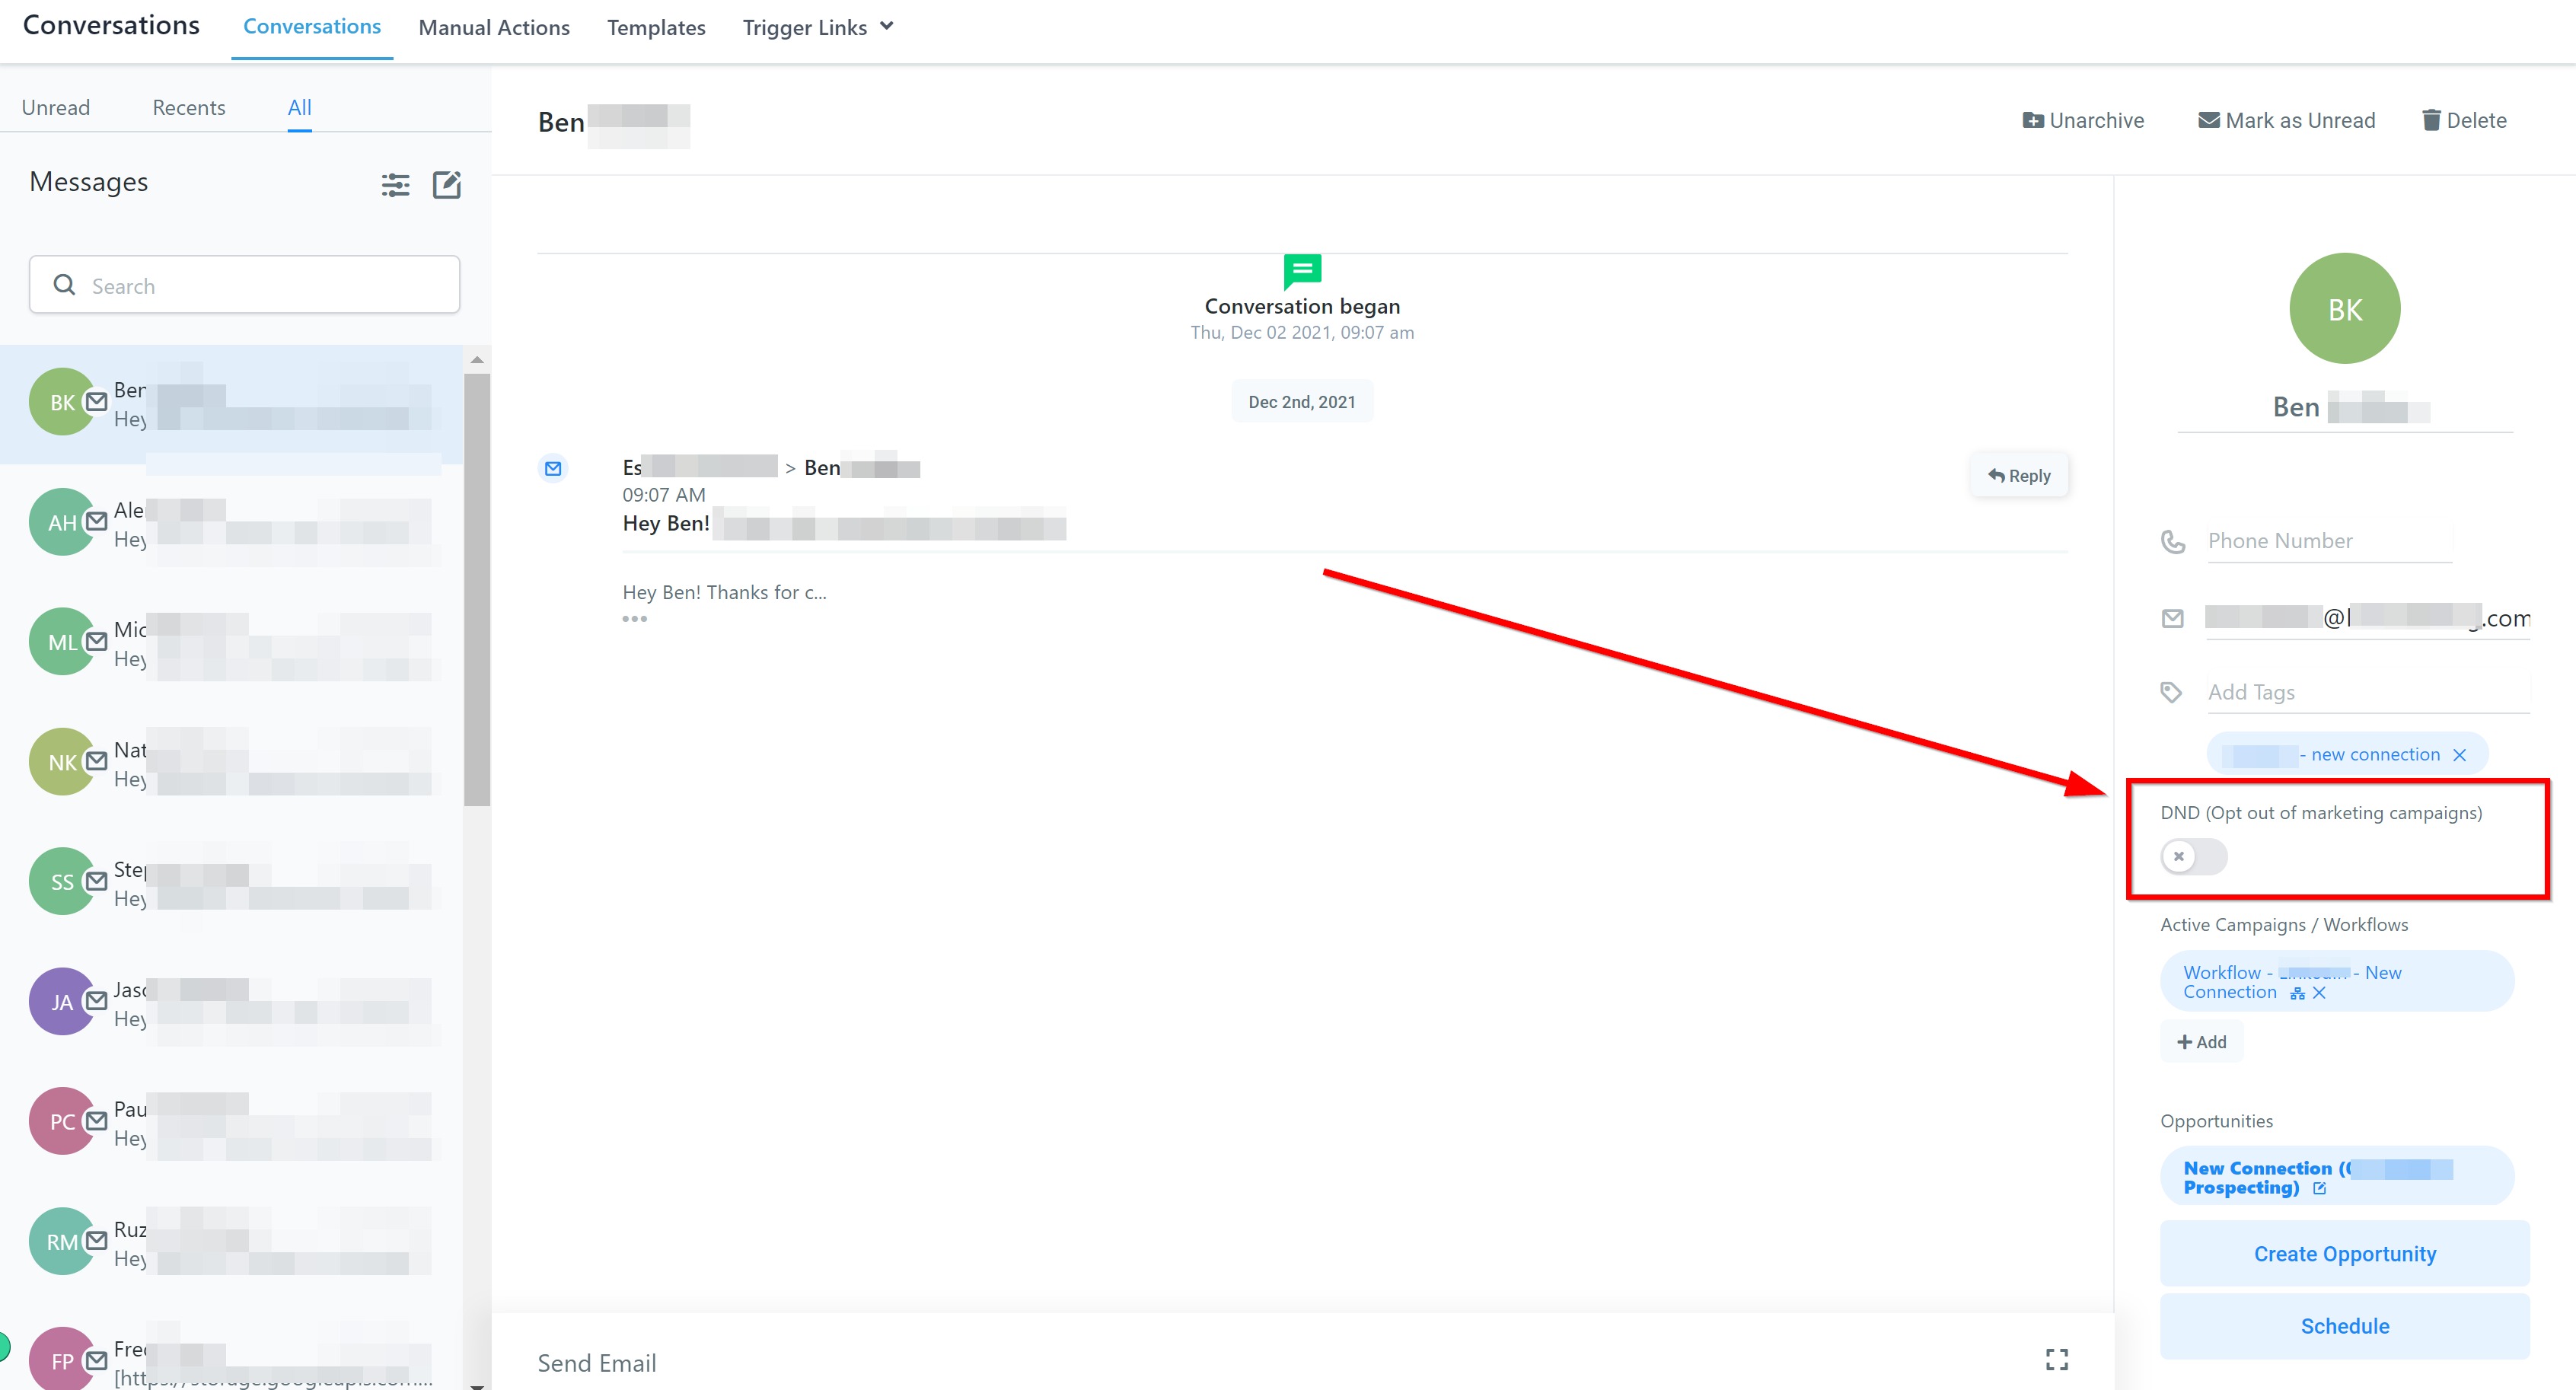Remove the Workflow New Connection campaign
The image size is (2576, 1390).
[2319, 993]
